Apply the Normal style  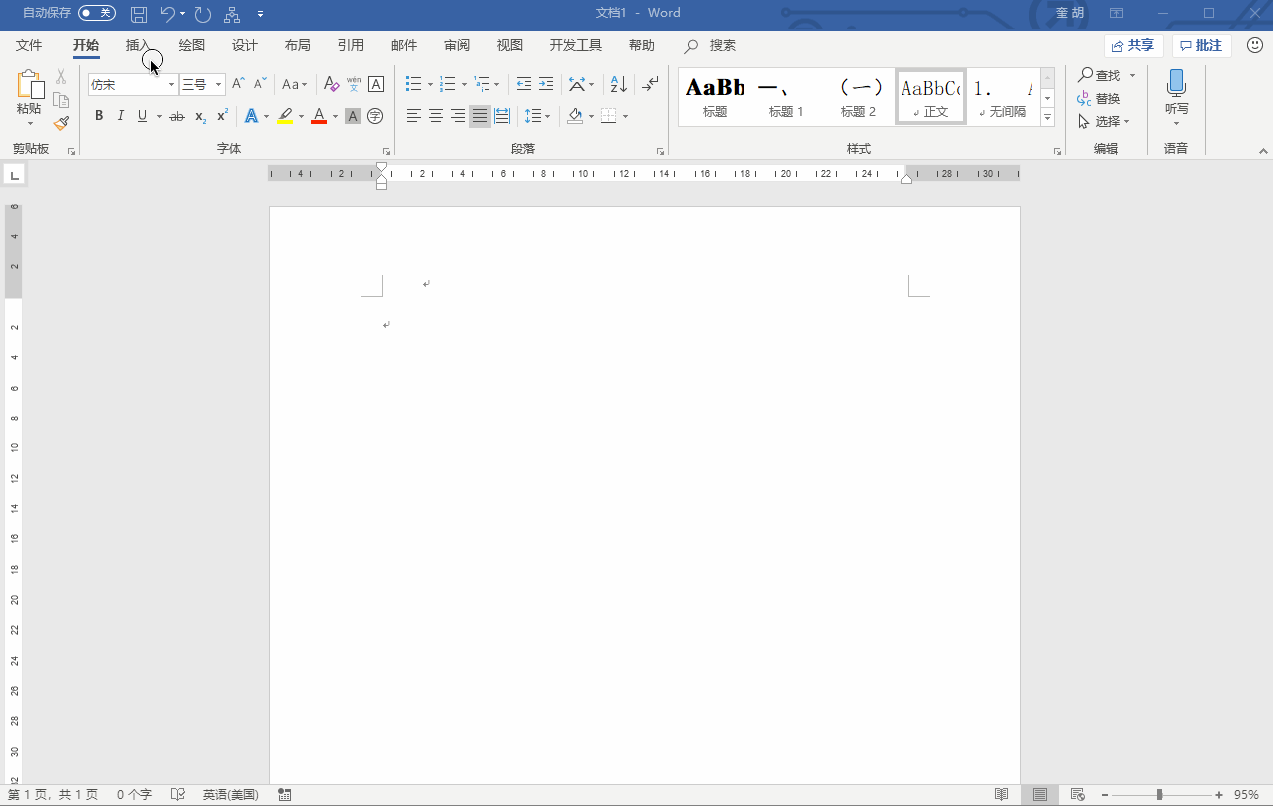(931, 97)
